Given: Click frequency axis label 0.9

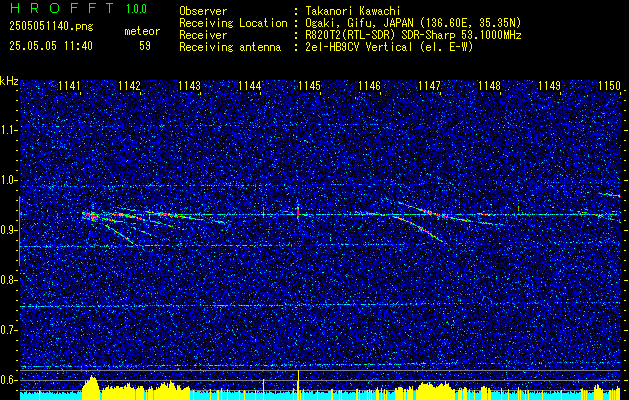Looking at the screenshot, I should [8, 230].
